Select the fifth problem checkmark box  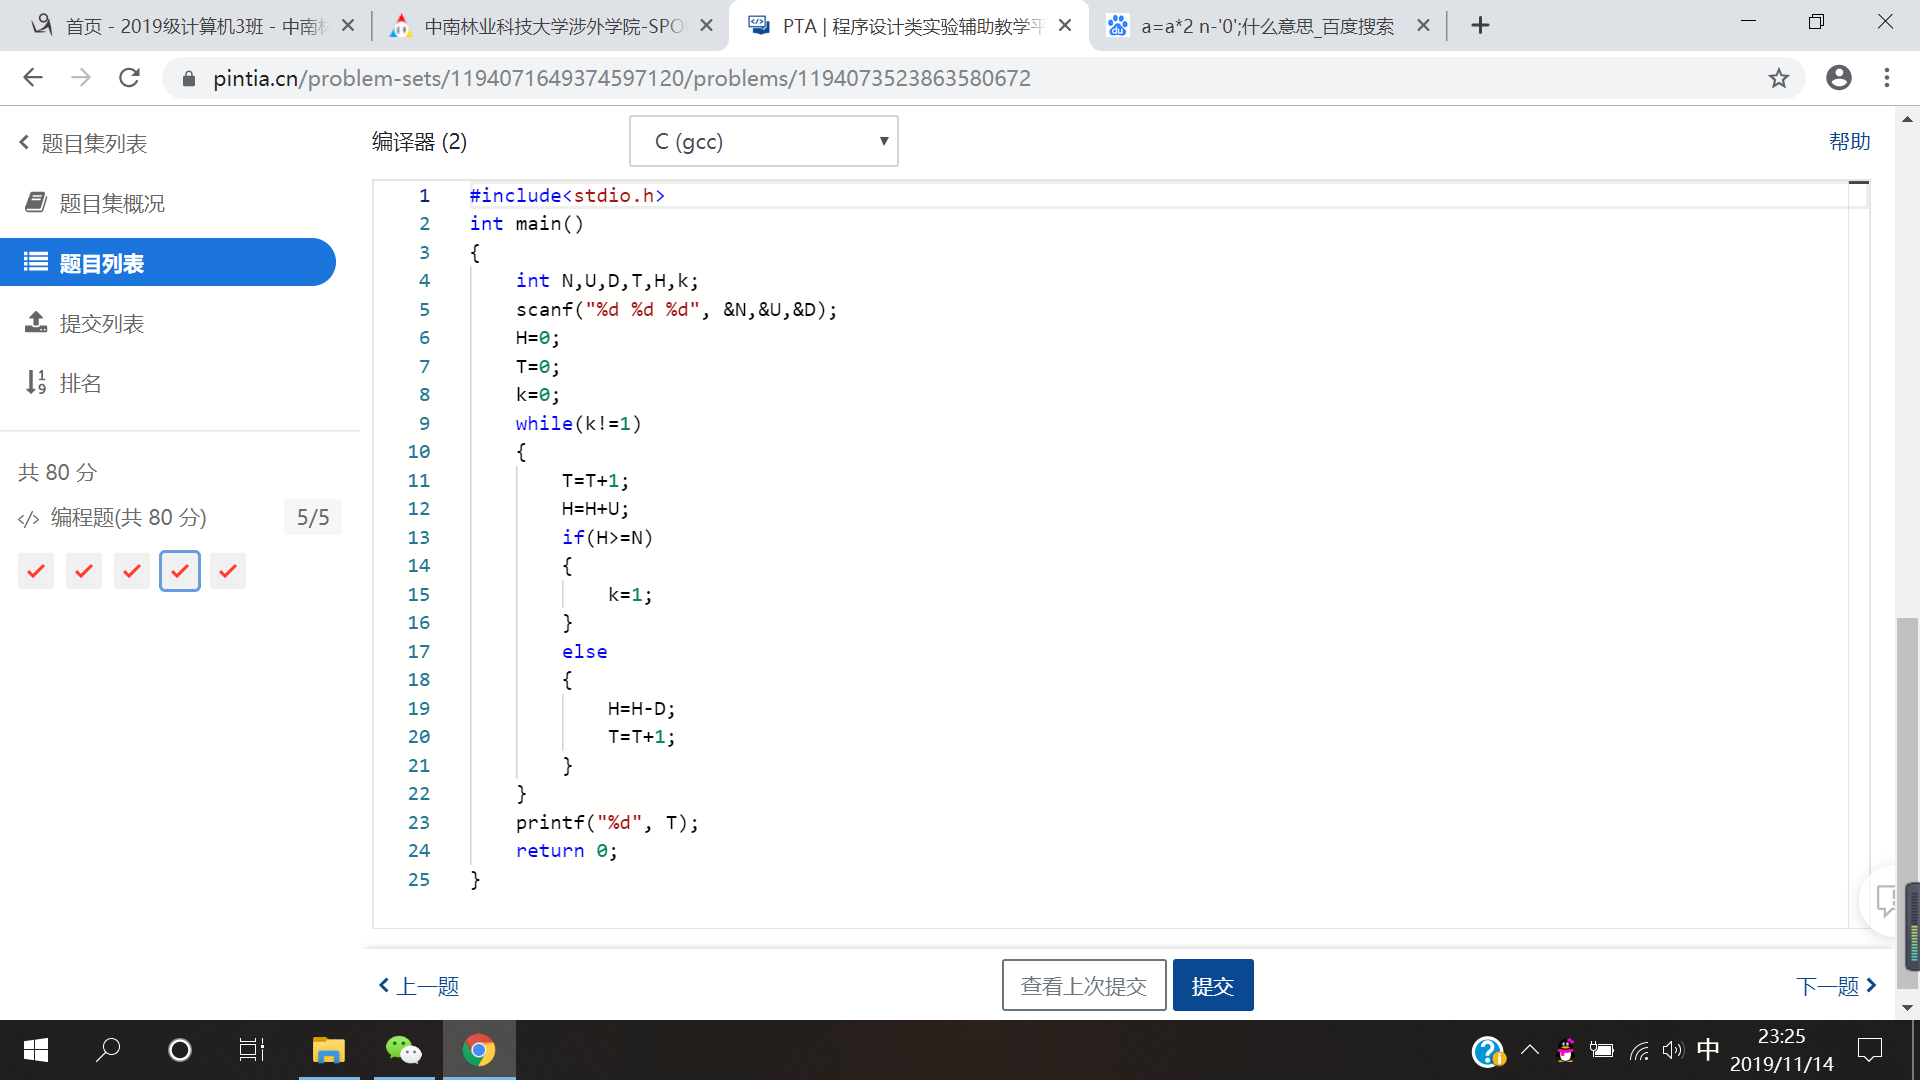pyautogui.click(x=228, y=571)
